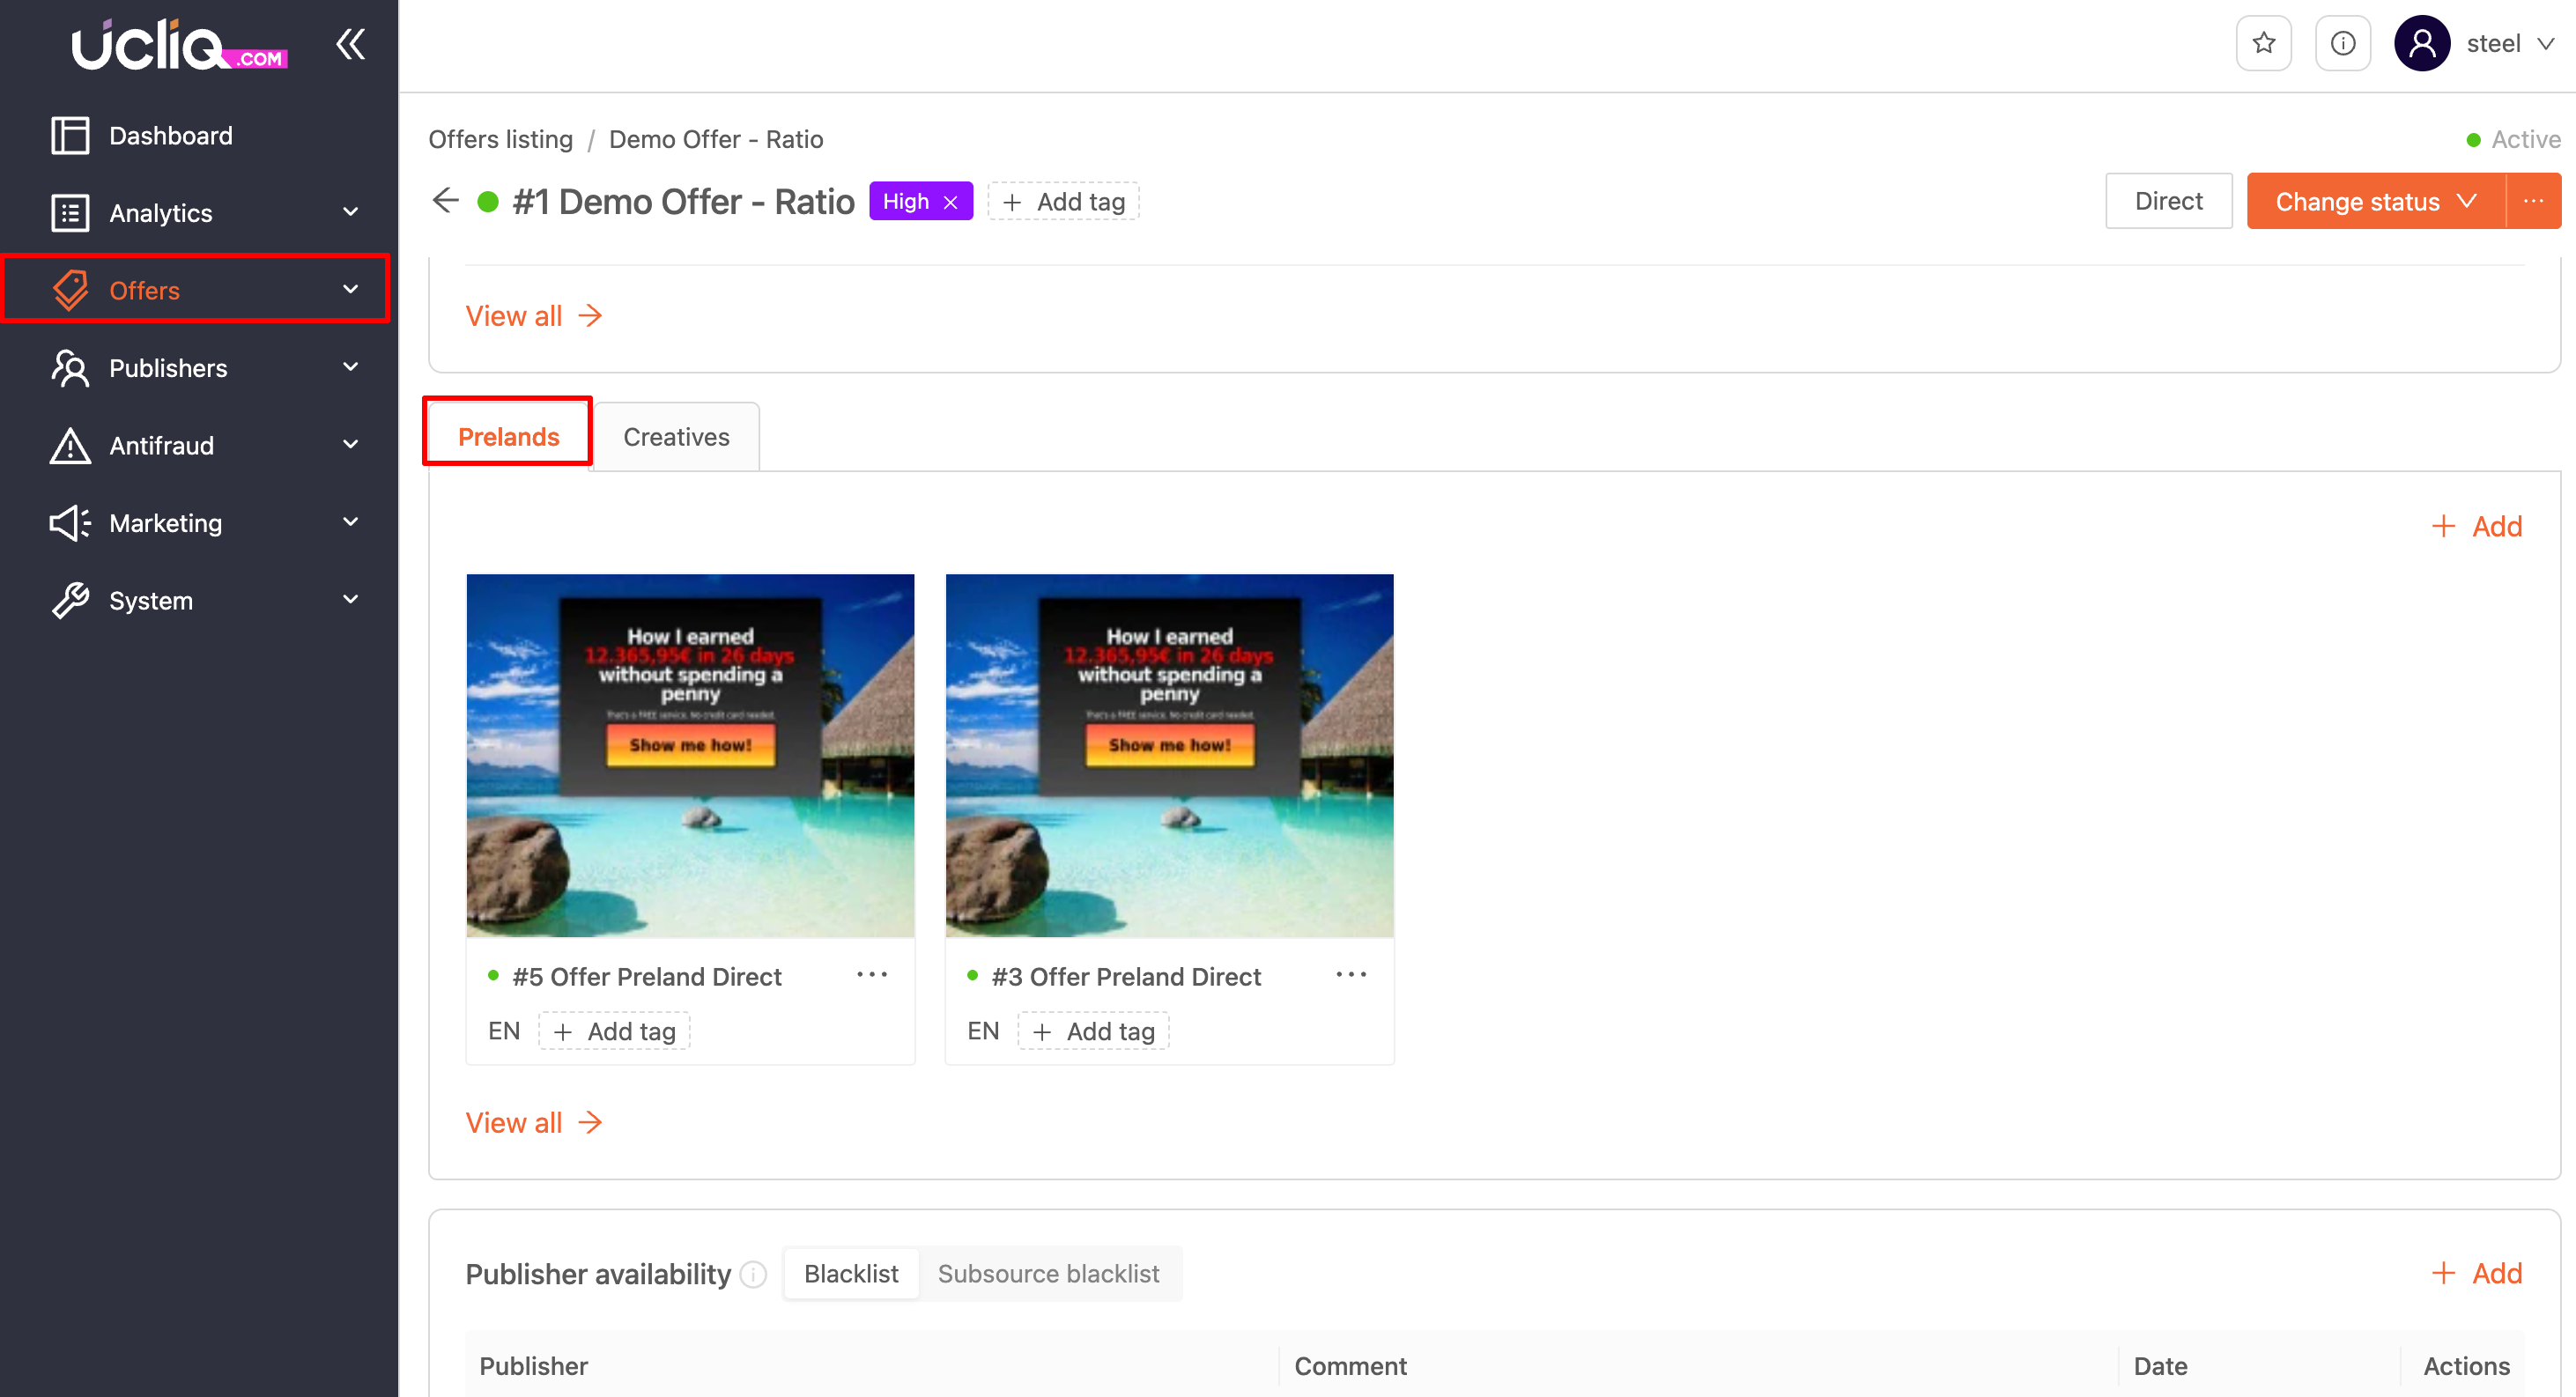
Task: Collapse the sidebar with double-chevron icon
Action: point(350,44)
